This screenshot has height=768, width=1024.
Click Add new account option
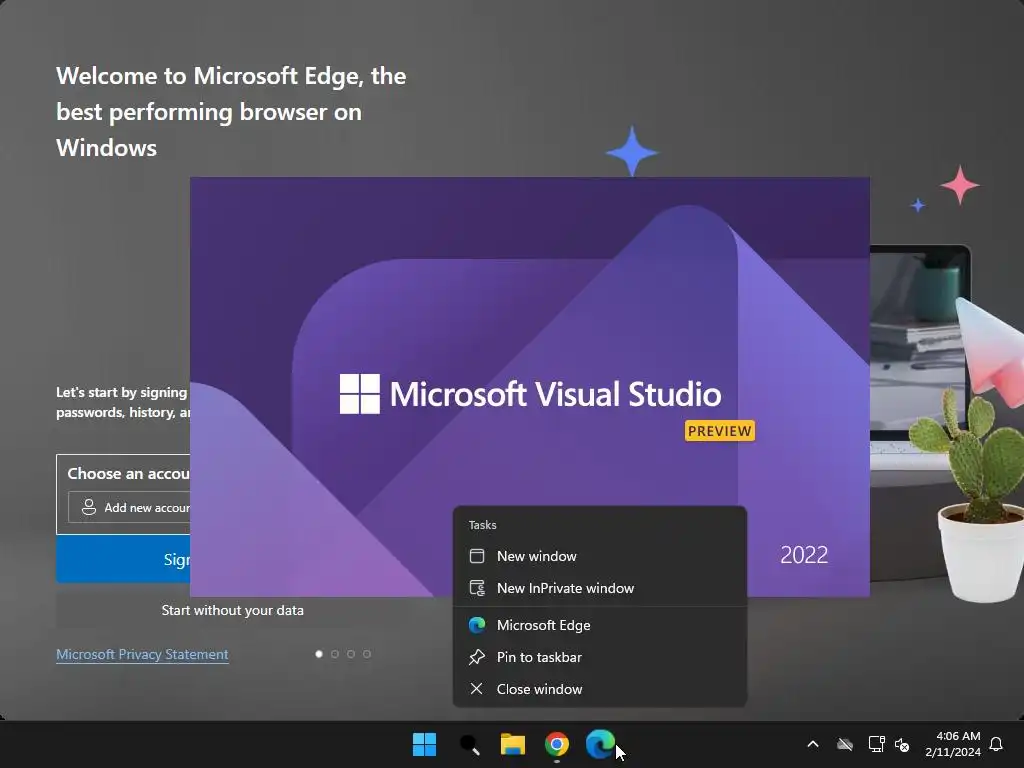click(x=129, y=507)
